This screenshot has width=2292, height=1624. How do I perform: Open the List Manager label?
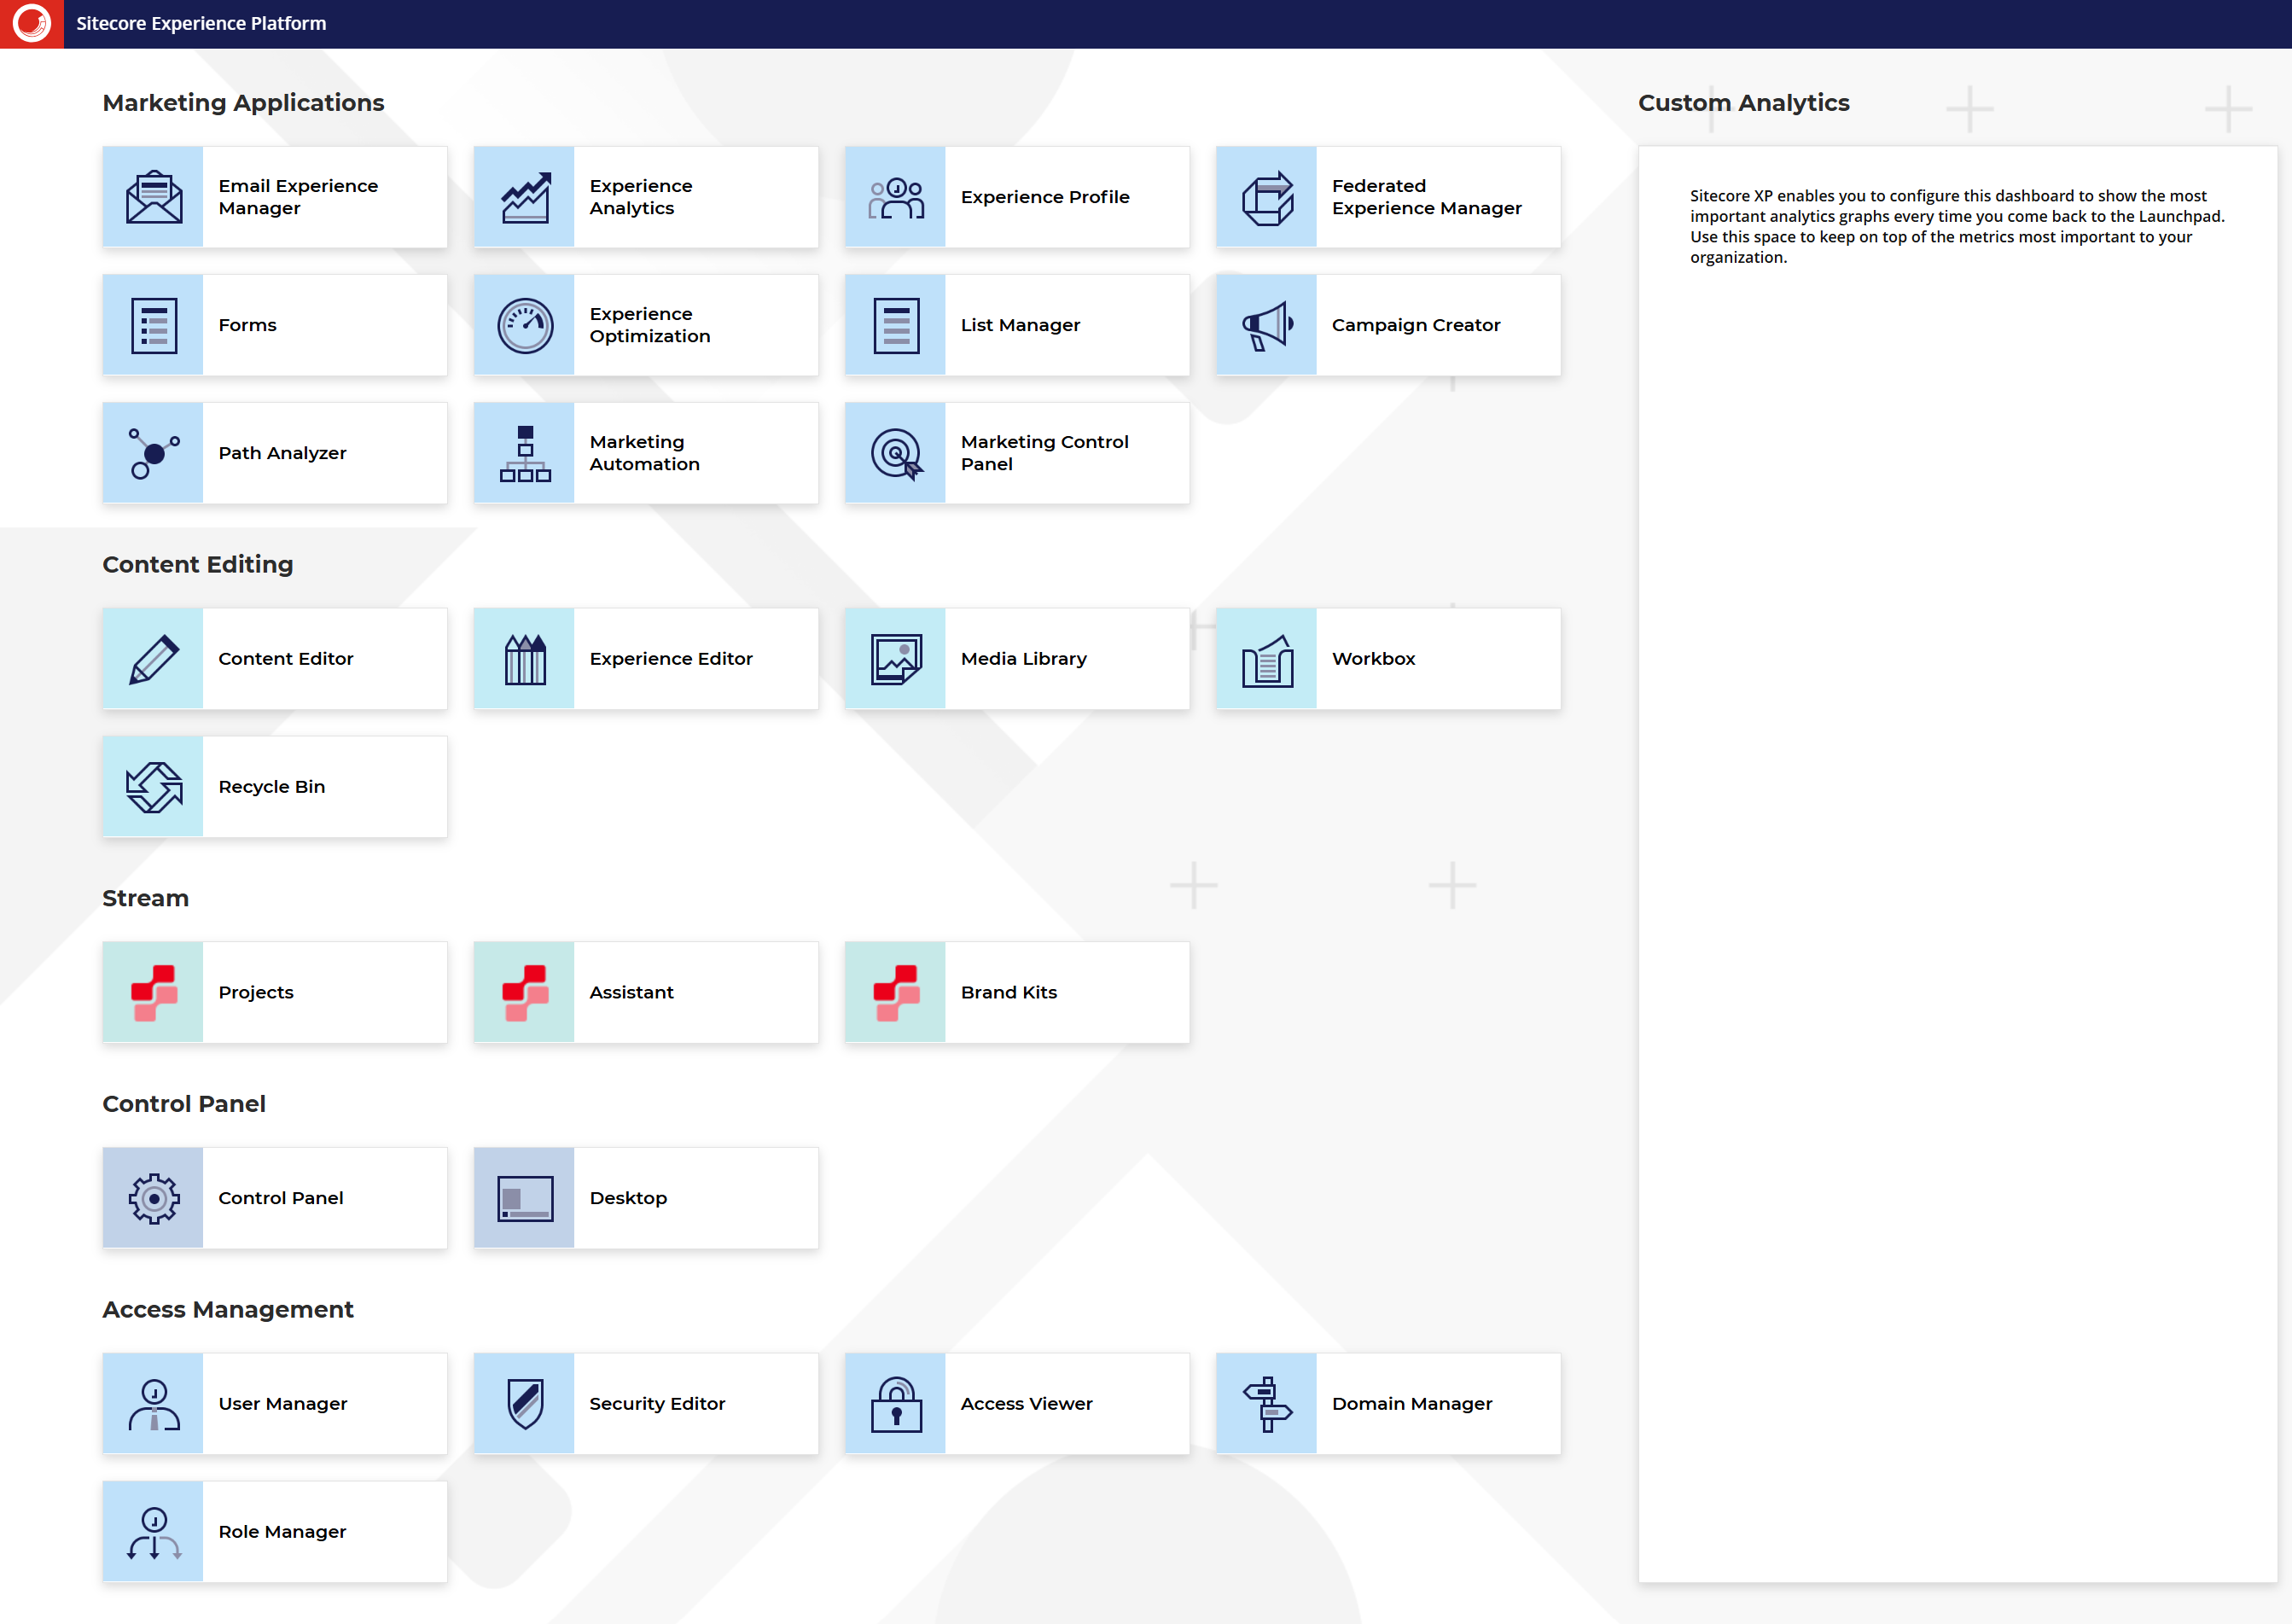click(x=1020, y=325)
